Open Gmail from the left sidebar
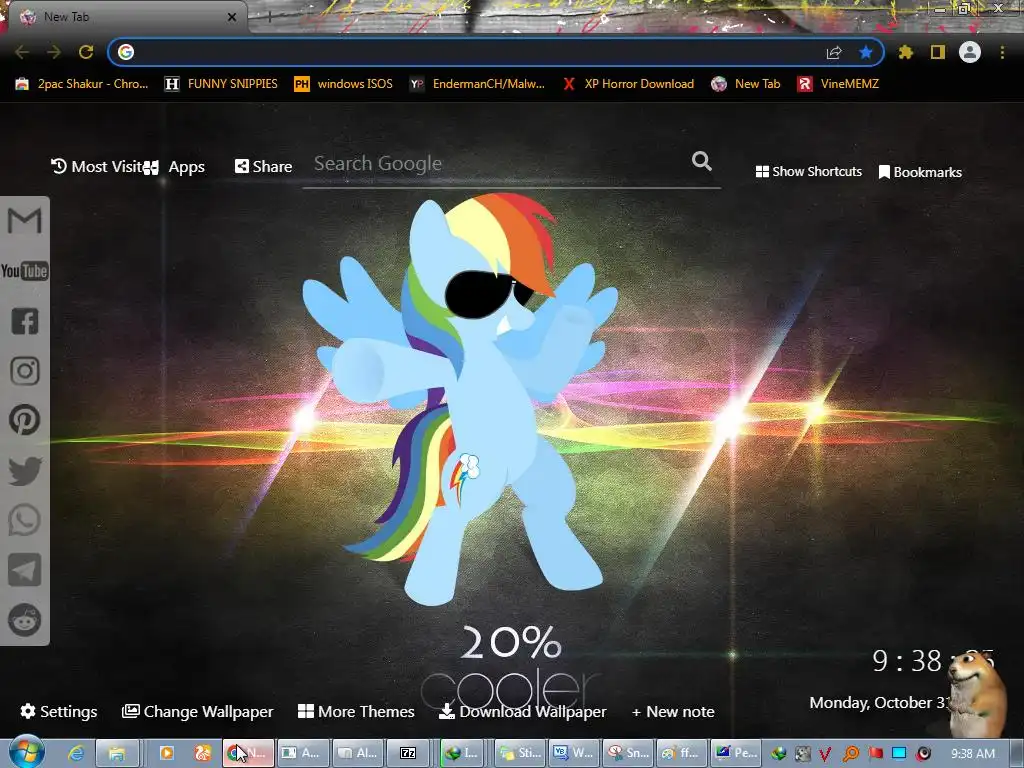The image size is (1024, 768). pyautogui.click(x=25, y=221)
